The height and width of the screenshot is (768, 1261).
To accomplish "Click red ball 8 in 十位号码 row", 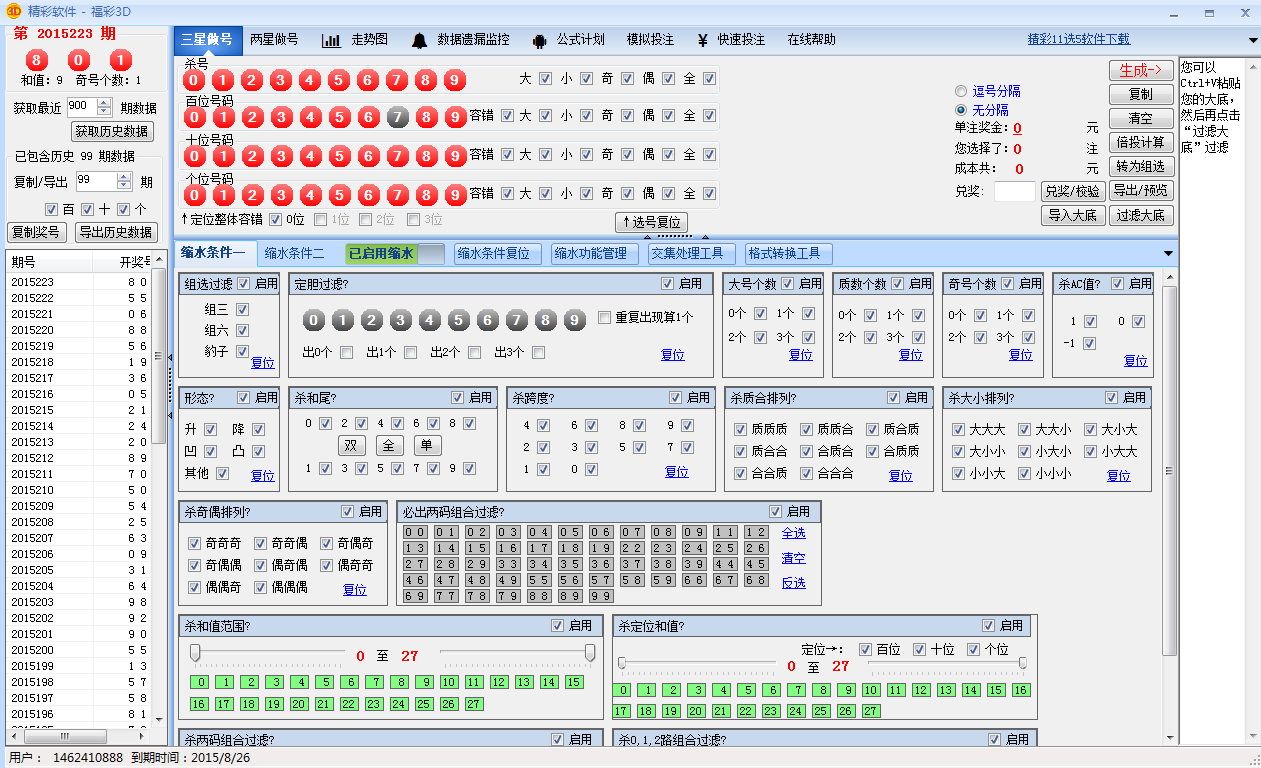I will click(x=426, y=156).
